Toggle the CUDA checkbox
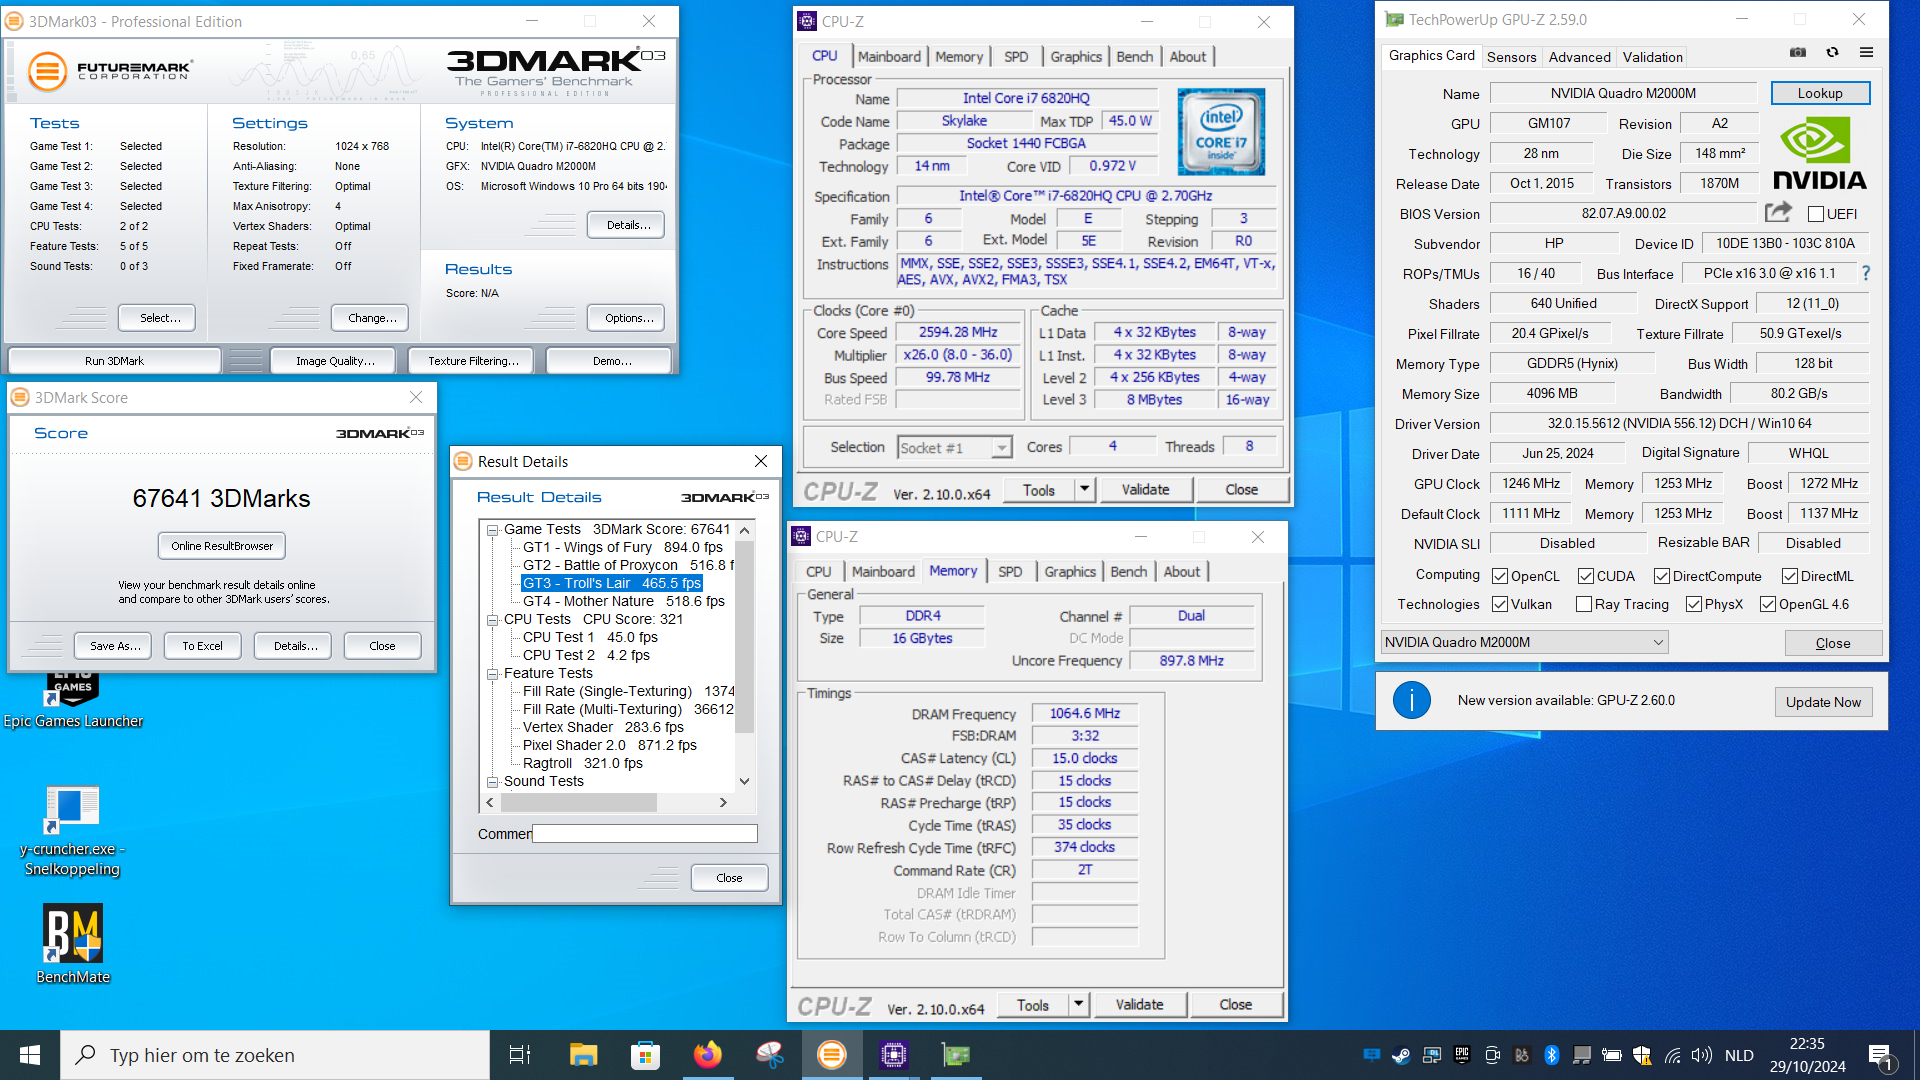The width and height of the screenshot is (1920, 1080). click(x=1586, y=576)
